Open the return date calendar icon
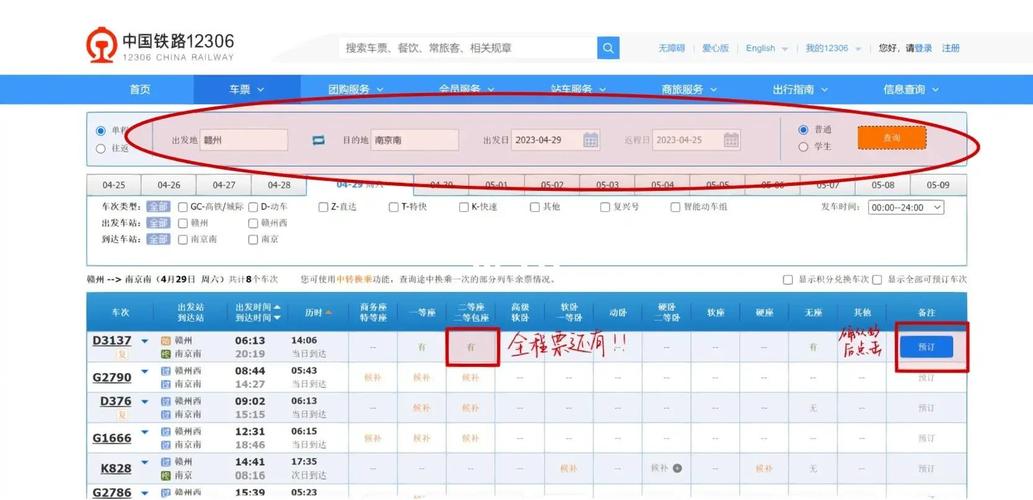The height and width of the screenshot is (500, 1033). pyautogui.click(x=731, y=140)
